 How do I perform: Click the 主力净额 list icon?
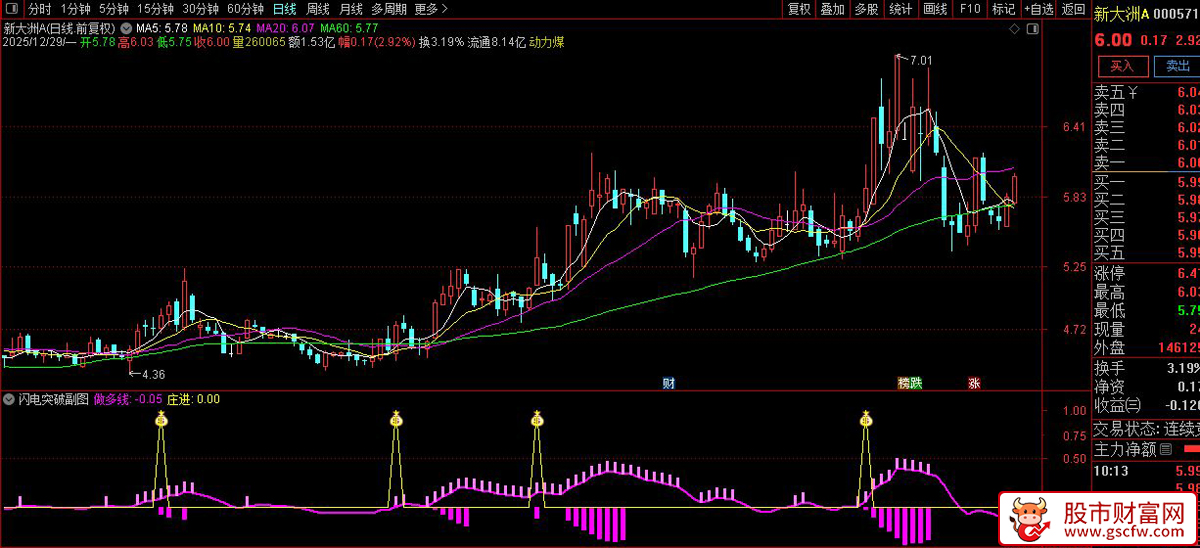point(1166,450)
